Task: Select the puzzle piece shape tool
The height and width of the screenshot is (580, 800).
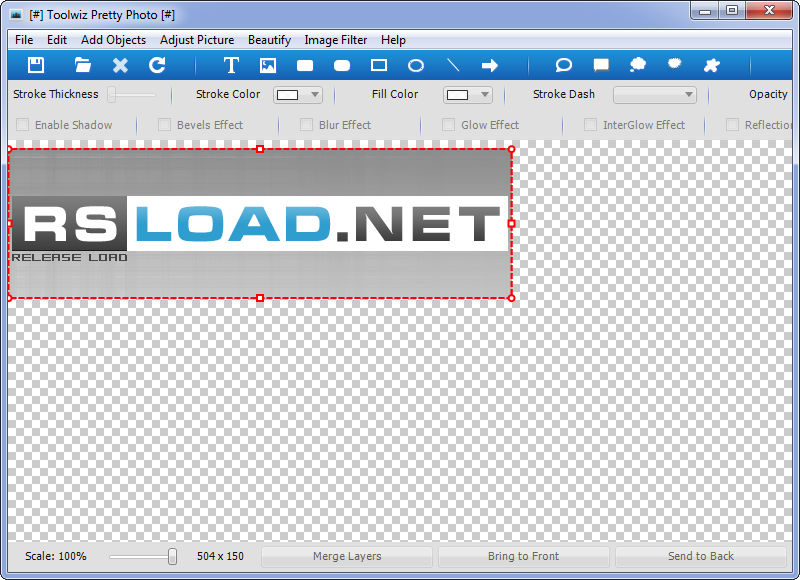Action: pos(712,65)
